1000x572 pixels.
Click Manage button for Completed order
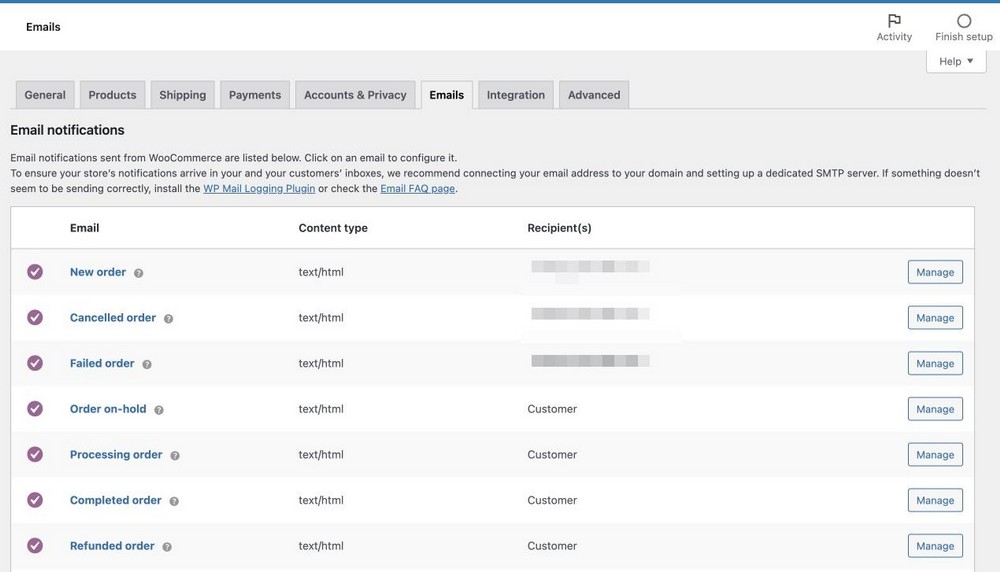[935, 501]
